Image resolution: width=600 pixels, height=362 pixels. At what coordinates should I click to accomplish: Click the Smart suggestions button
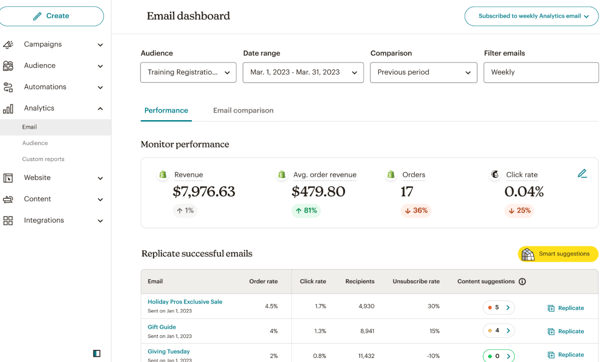click(x=558, y=254)
